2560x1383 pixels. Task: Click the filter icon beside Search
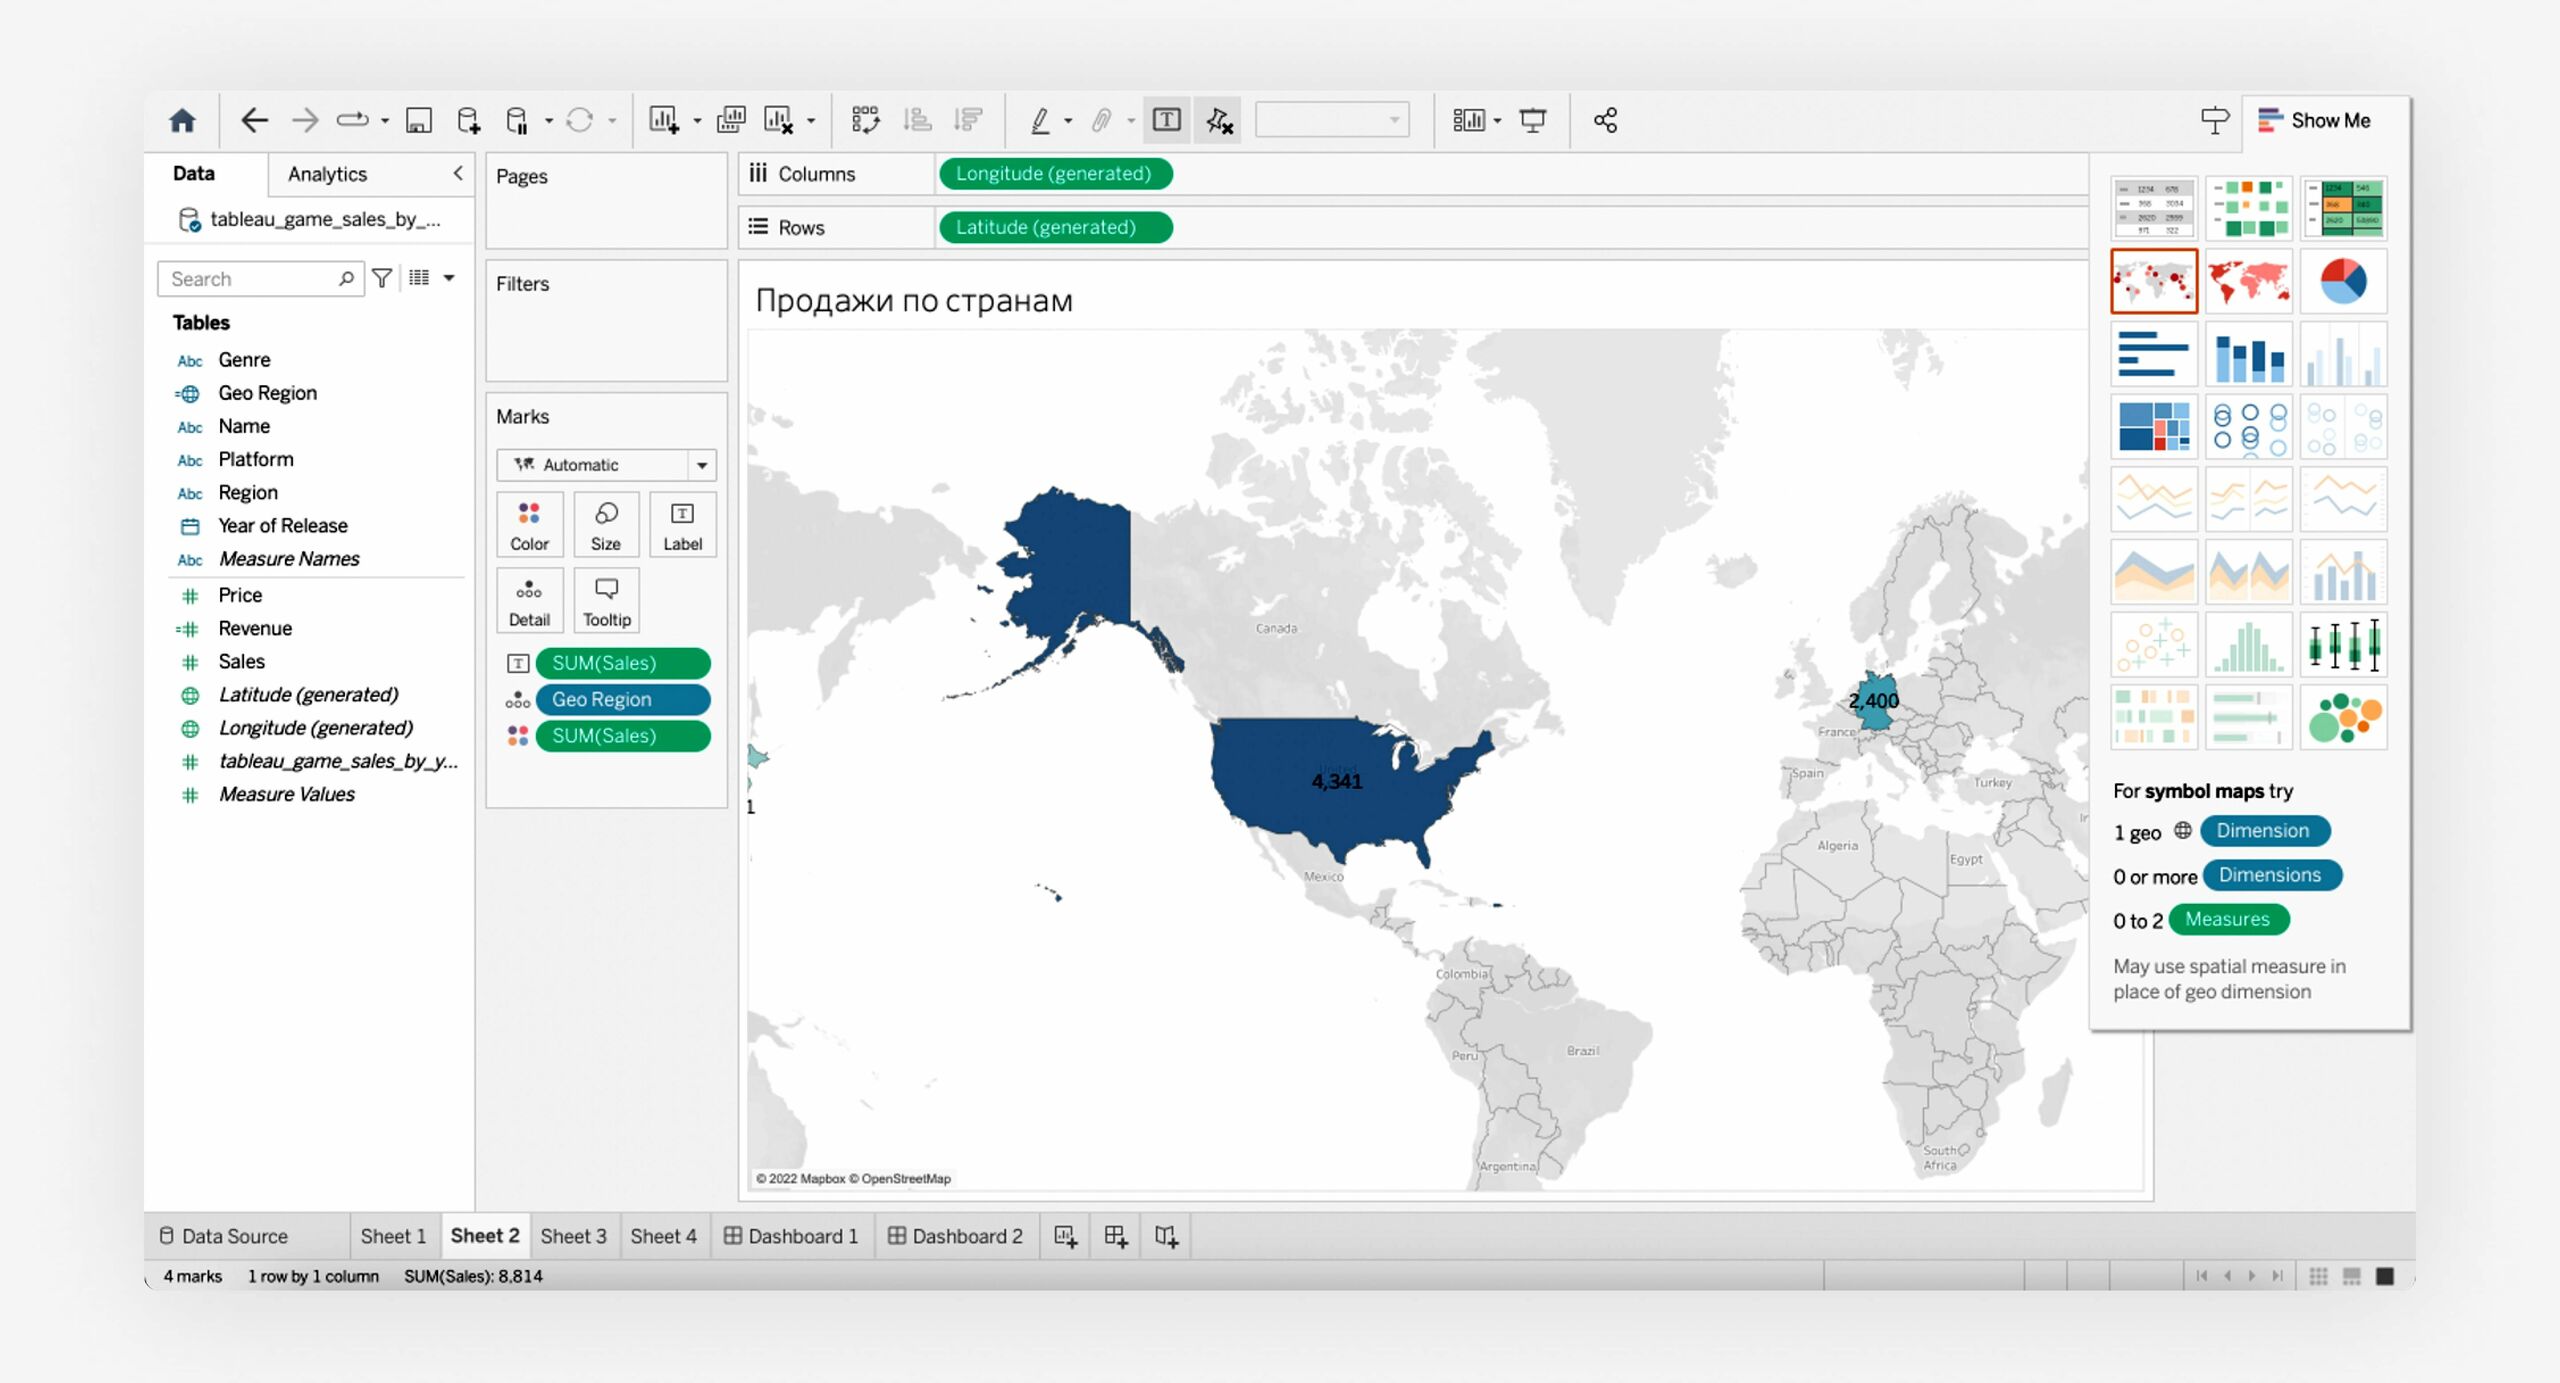382,279
